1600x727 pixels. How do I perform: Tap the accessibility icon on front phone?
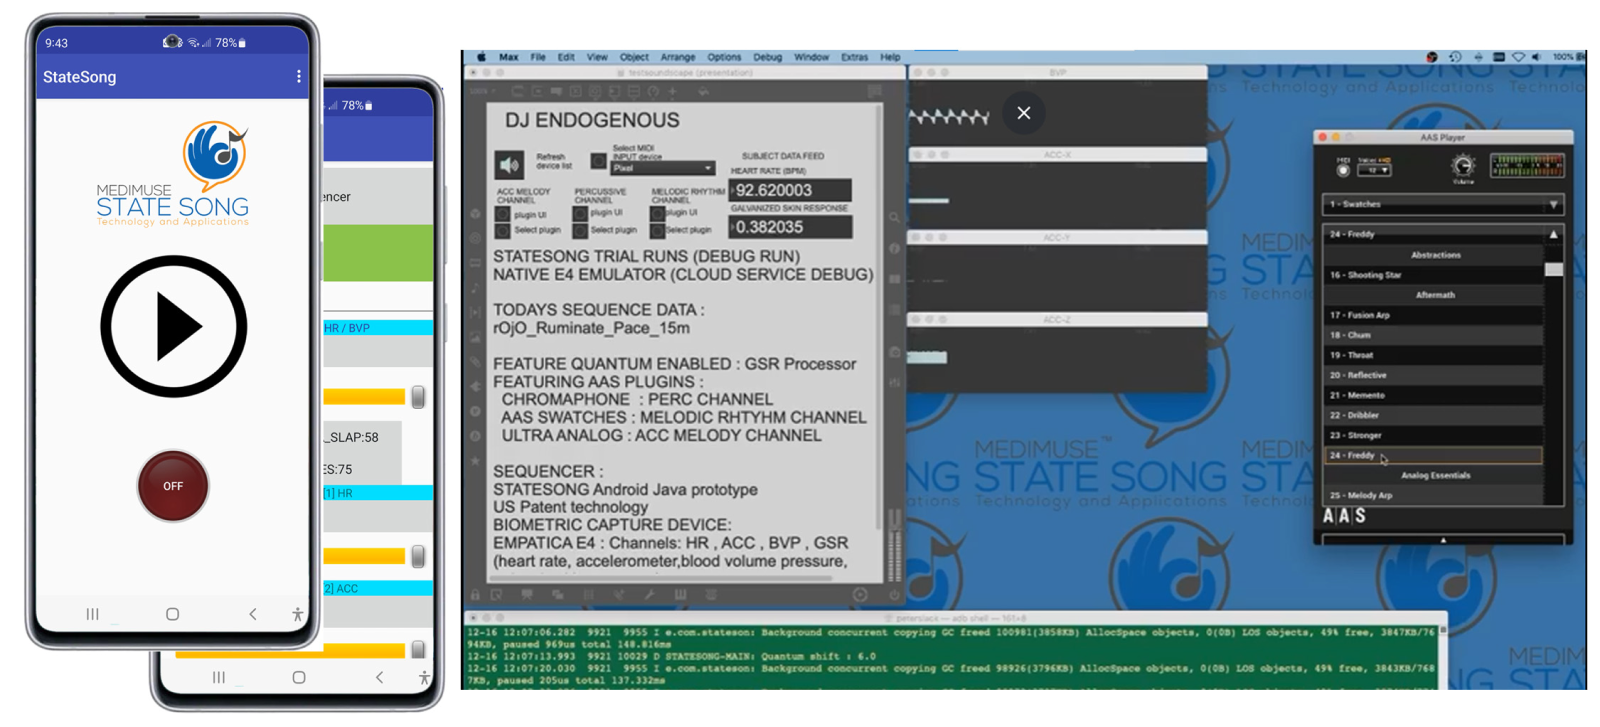(x=297, y=615)
